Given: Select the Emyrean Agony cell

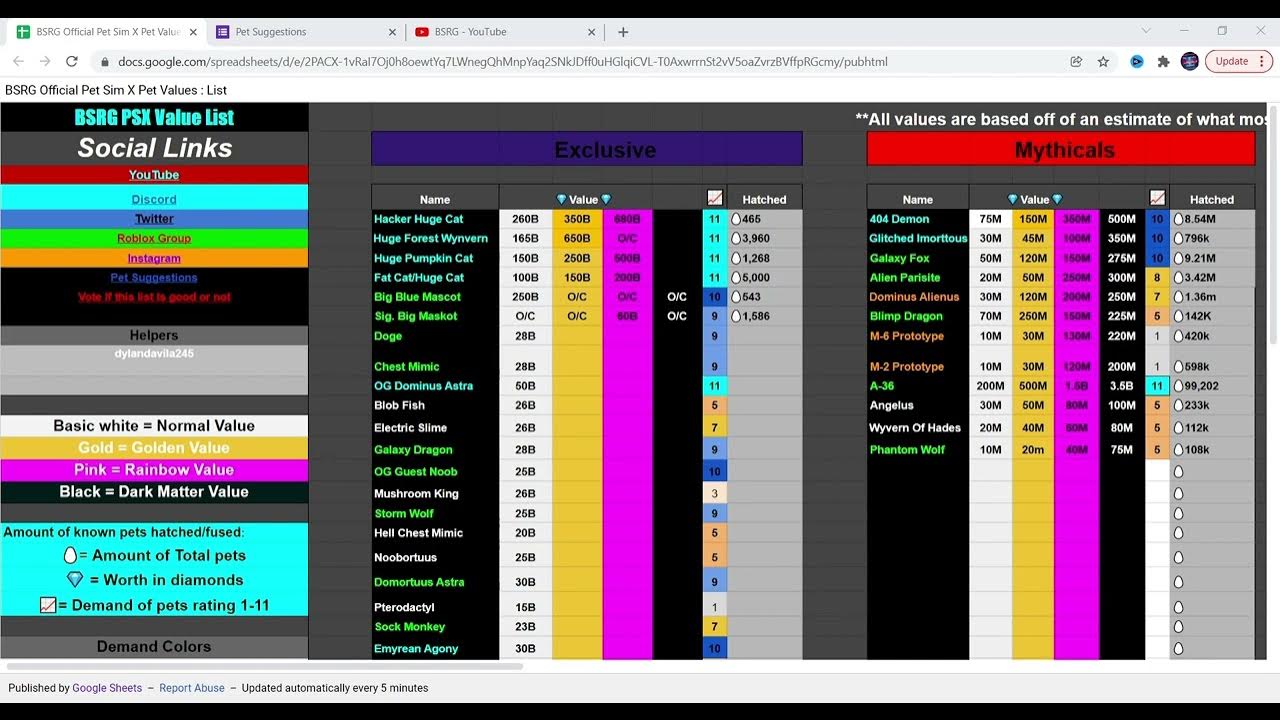Looking at the screenshot, I should (x=435, y=648).
